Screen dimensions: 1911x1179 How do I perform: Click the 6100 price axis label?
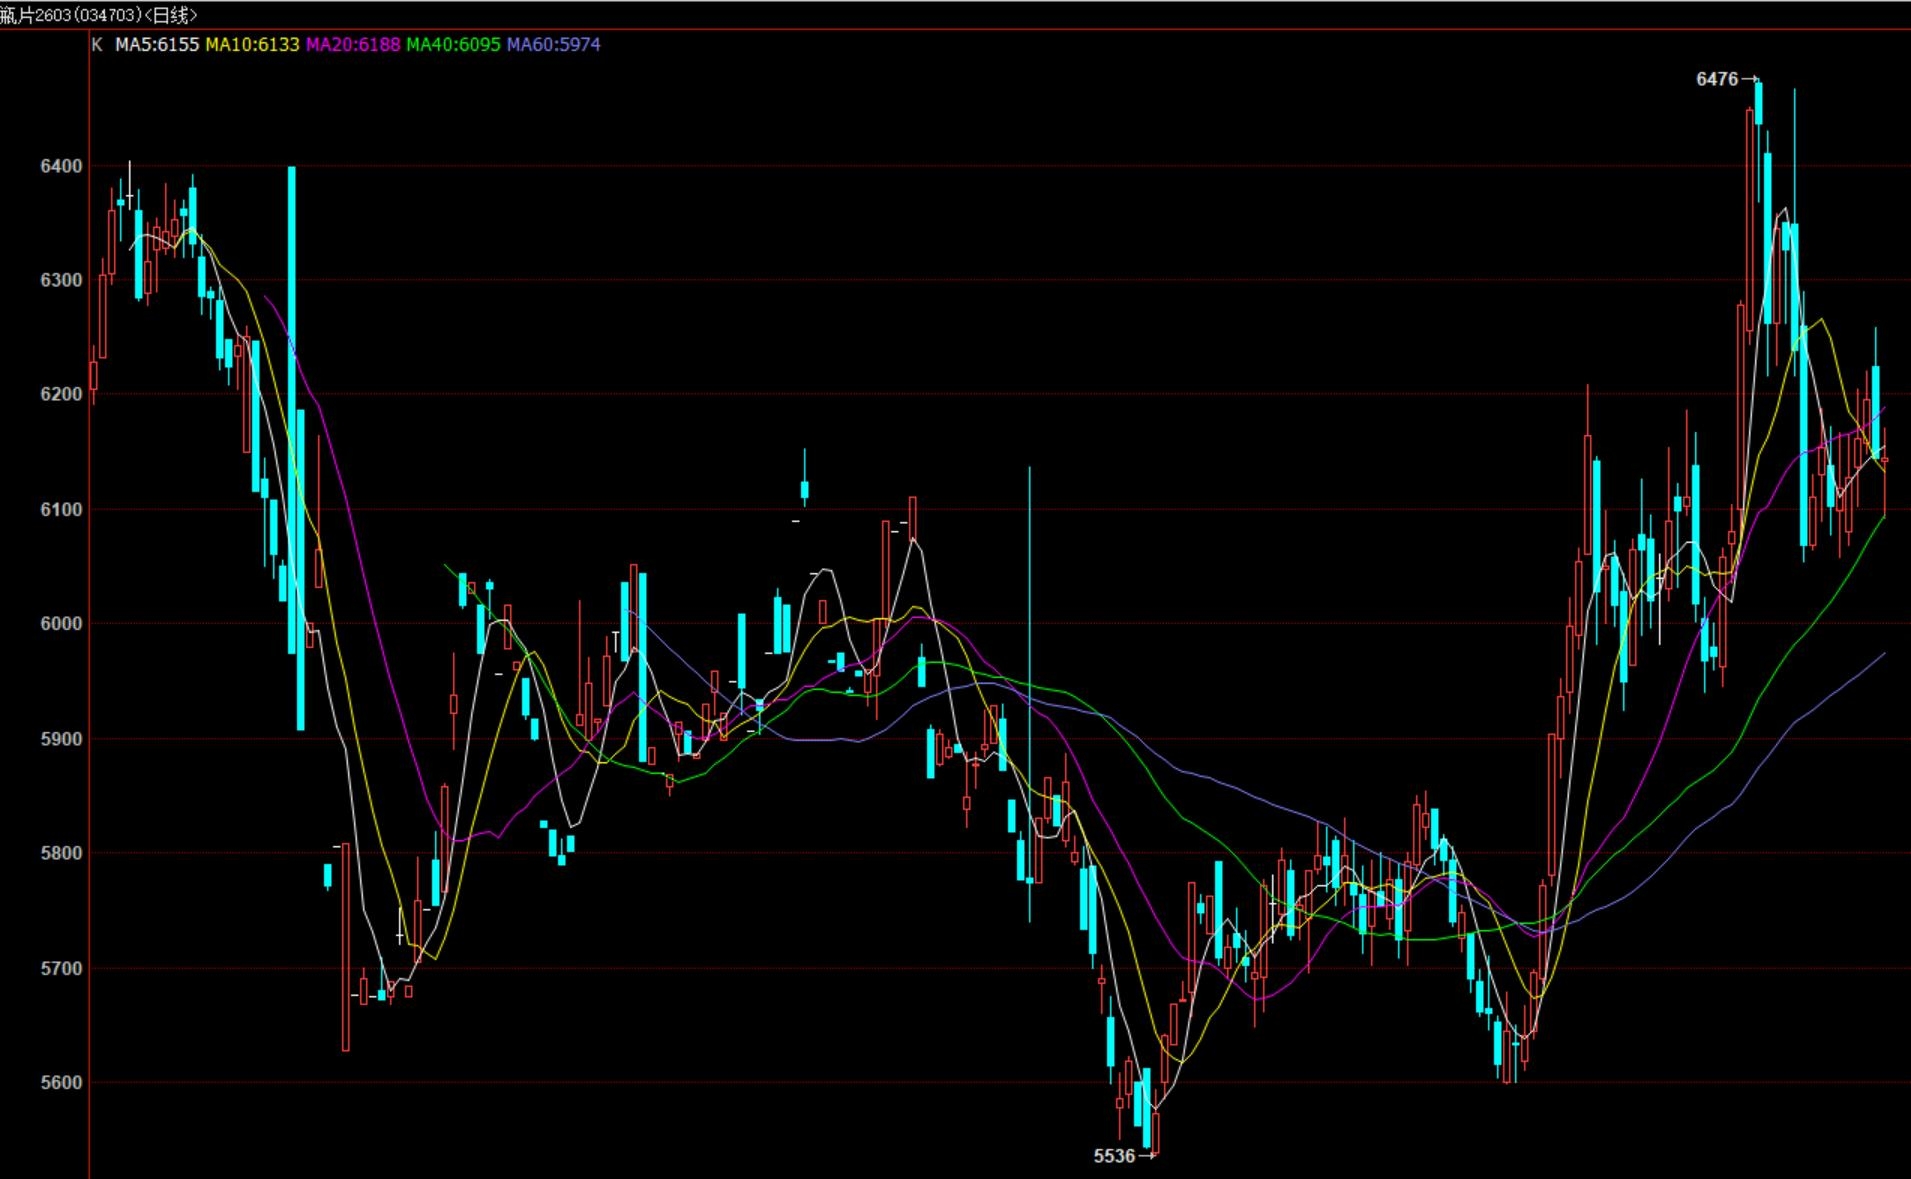coord(61,509)
